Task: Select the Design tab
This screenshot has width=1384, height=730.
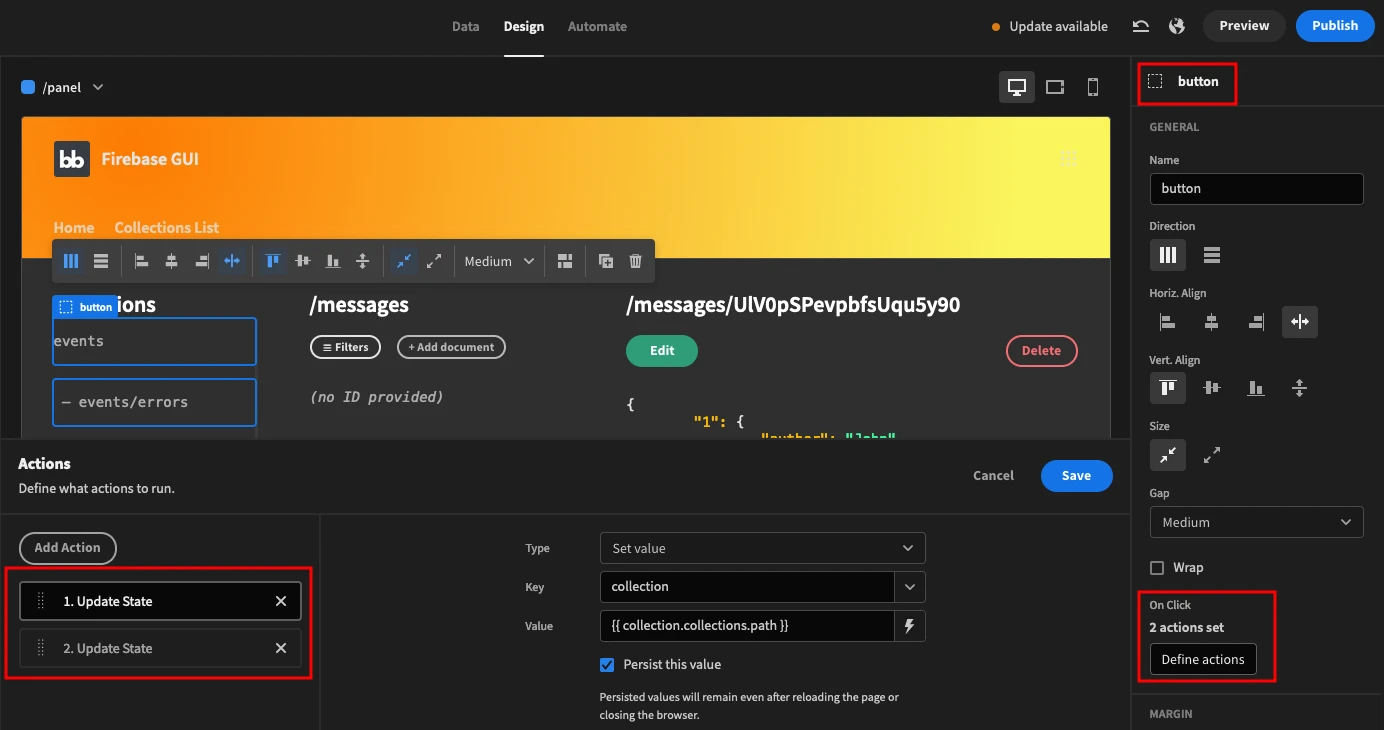Action: tap(524, 26)
